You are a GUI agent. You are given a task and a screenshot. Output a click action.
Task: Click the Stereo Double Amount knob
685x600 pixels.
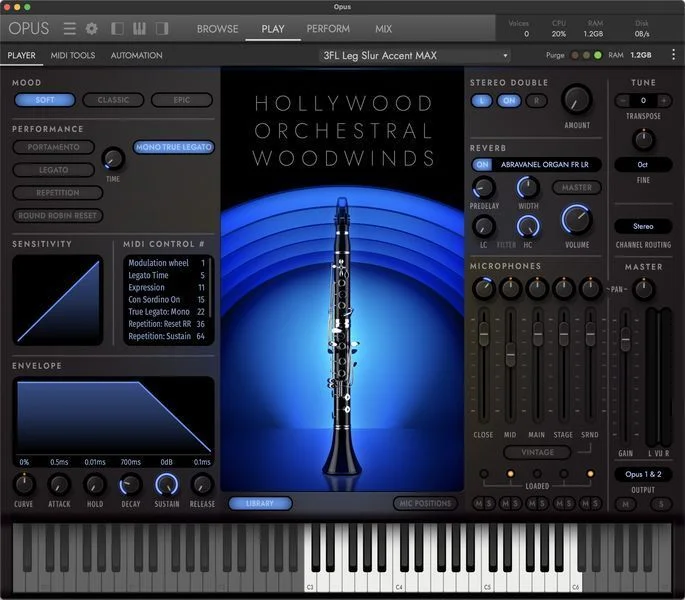pyautogui.click(x=577, y=100)
